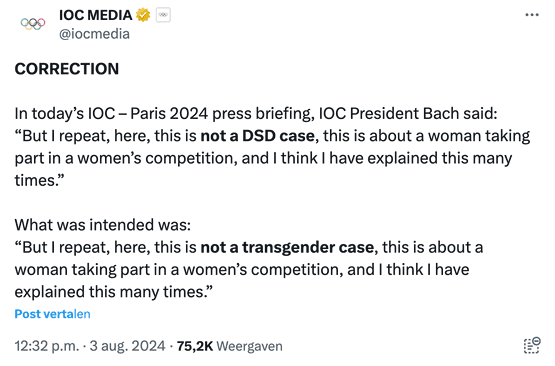Image resolution: width=555 pixels, height=366 pixels.
Task: Click the 3 aug. 2024 date
Action: click(x=127, y=346)
